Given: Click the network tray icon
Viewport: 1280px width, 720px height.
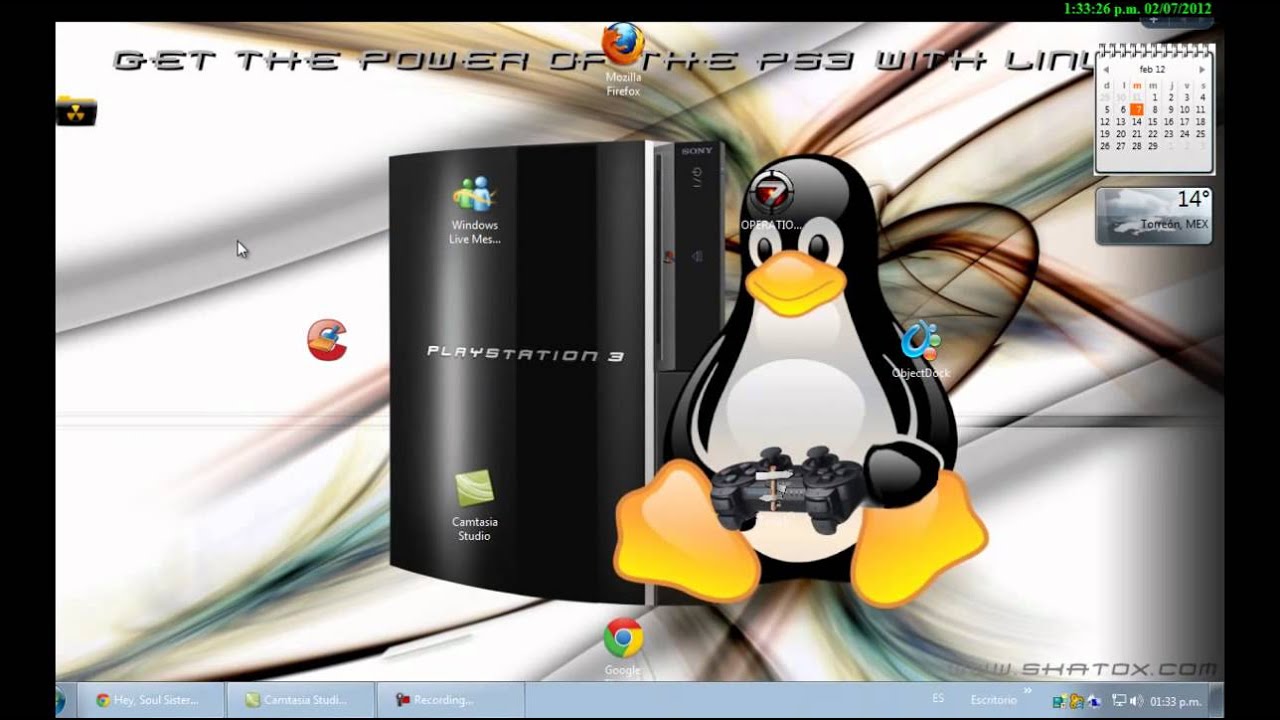Looking at the screenshot, I should (1120, 701).
